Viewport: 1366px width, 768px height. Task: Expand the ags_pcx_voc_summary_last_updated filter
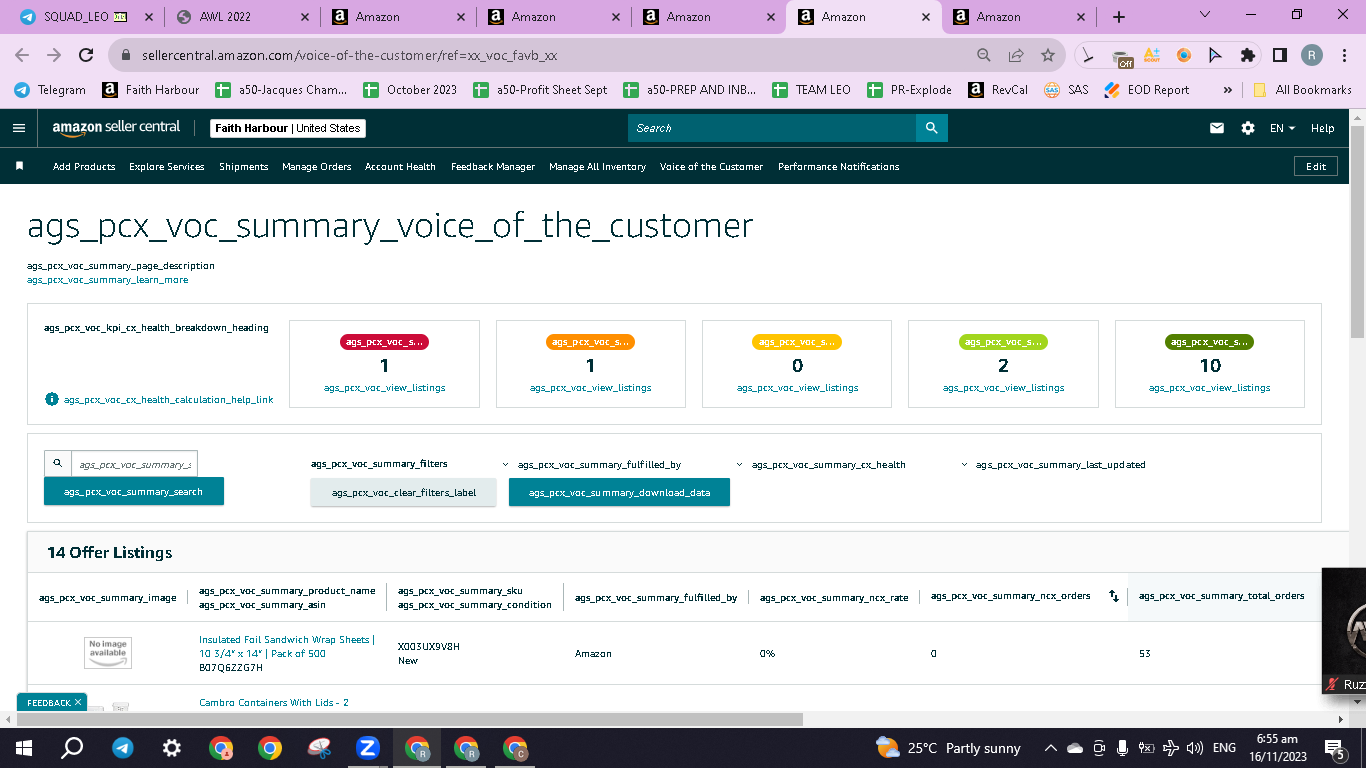click(x=1053, y=464)
